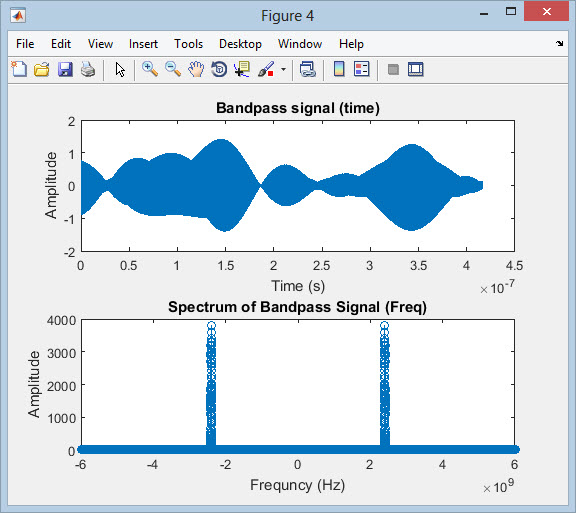Image resolution: width=576 pixels, height=513 pixels.
Task: Toggle the Data Cursor tool
Action: [242, 69]
